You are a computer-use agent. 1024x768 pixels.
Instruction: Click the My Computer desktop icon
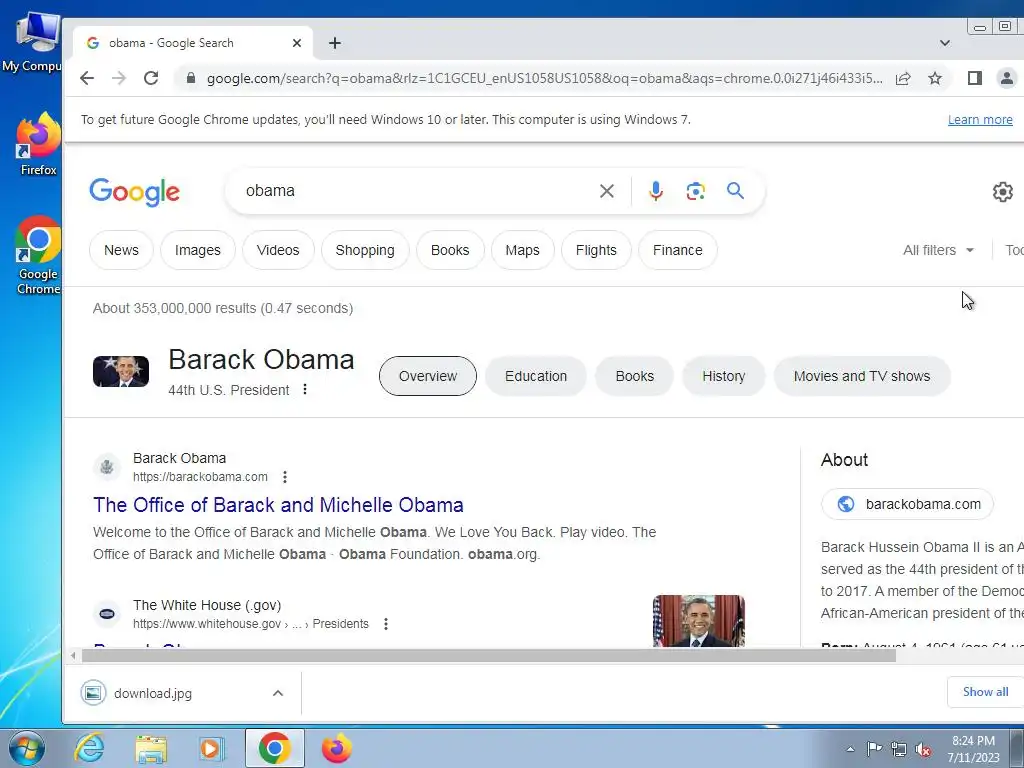click(31, 43)
